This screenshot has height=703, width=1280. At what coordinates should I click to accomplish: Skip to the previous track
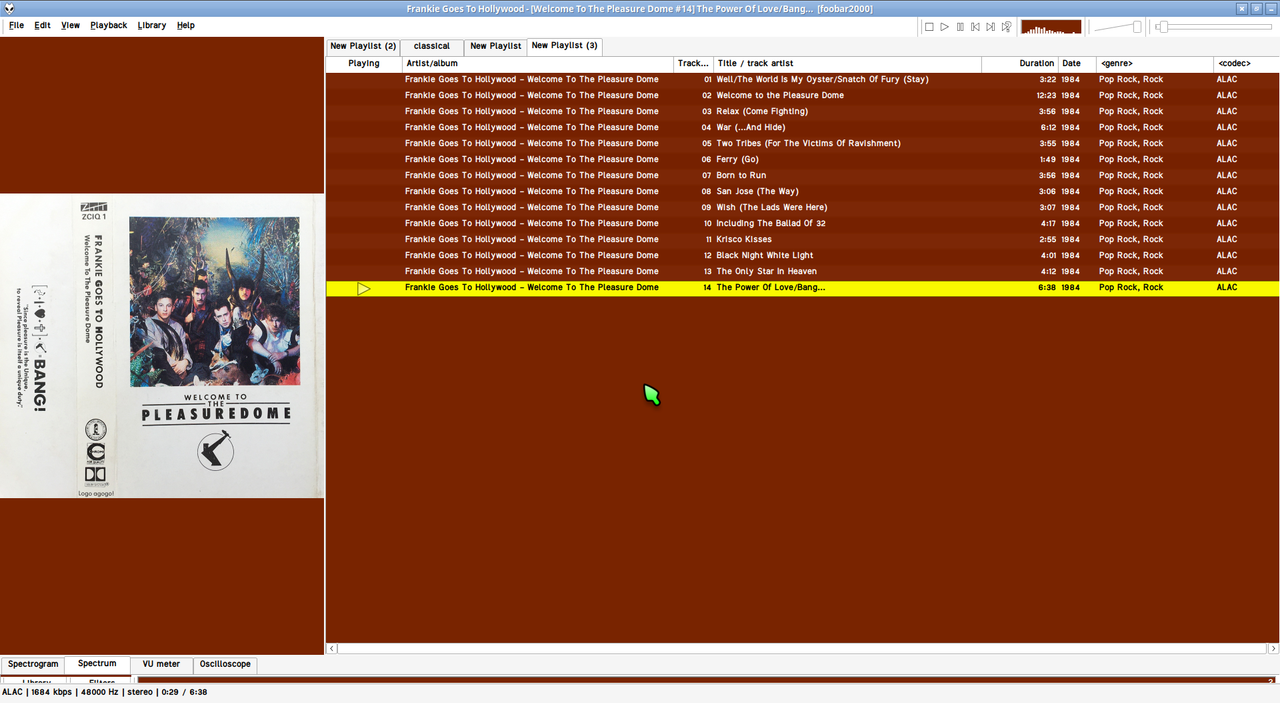tap(975, 27)
